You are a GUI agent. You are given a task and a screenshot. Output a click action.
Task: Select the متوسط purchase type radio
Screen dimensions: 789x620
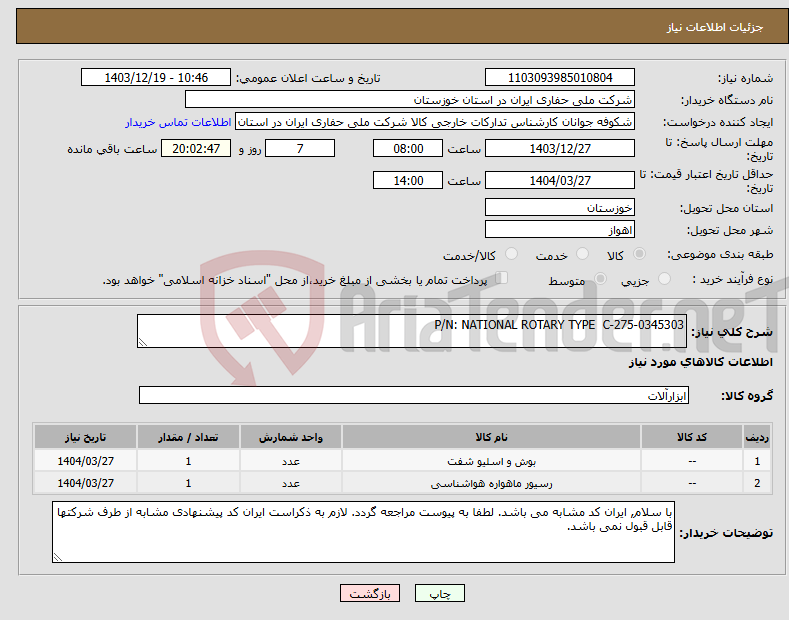[x=600, y=278]
